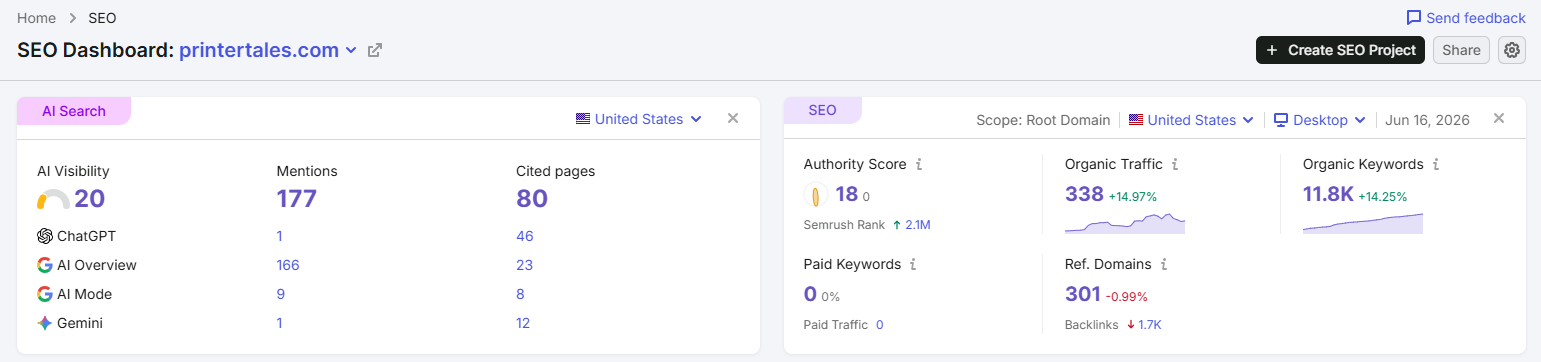Open Gemini mentions value 1
The height and width of the screenshot is (362, 1541).
point(280,323)
